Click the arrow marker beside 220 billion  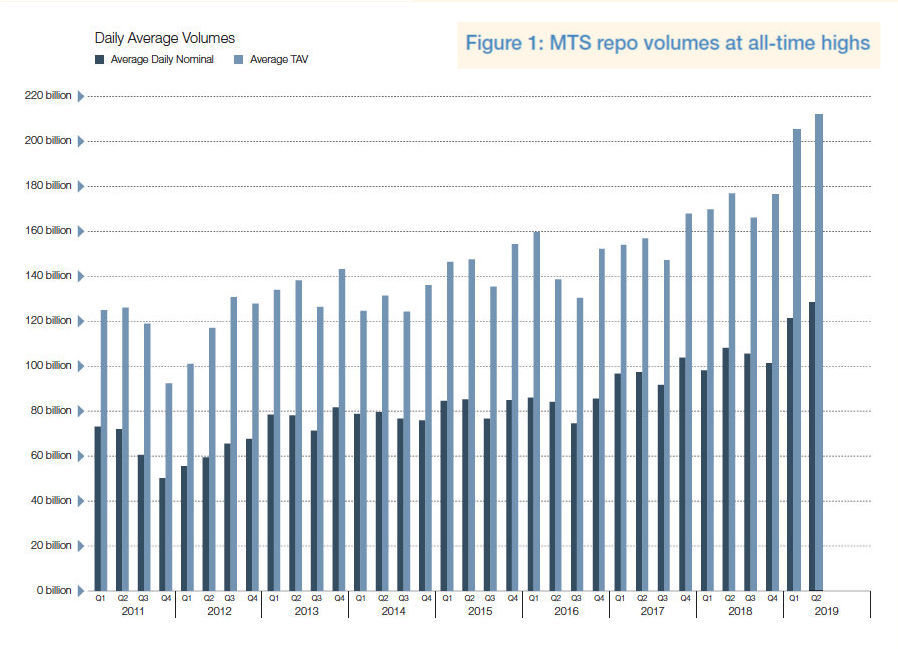(x=81, y=96)
